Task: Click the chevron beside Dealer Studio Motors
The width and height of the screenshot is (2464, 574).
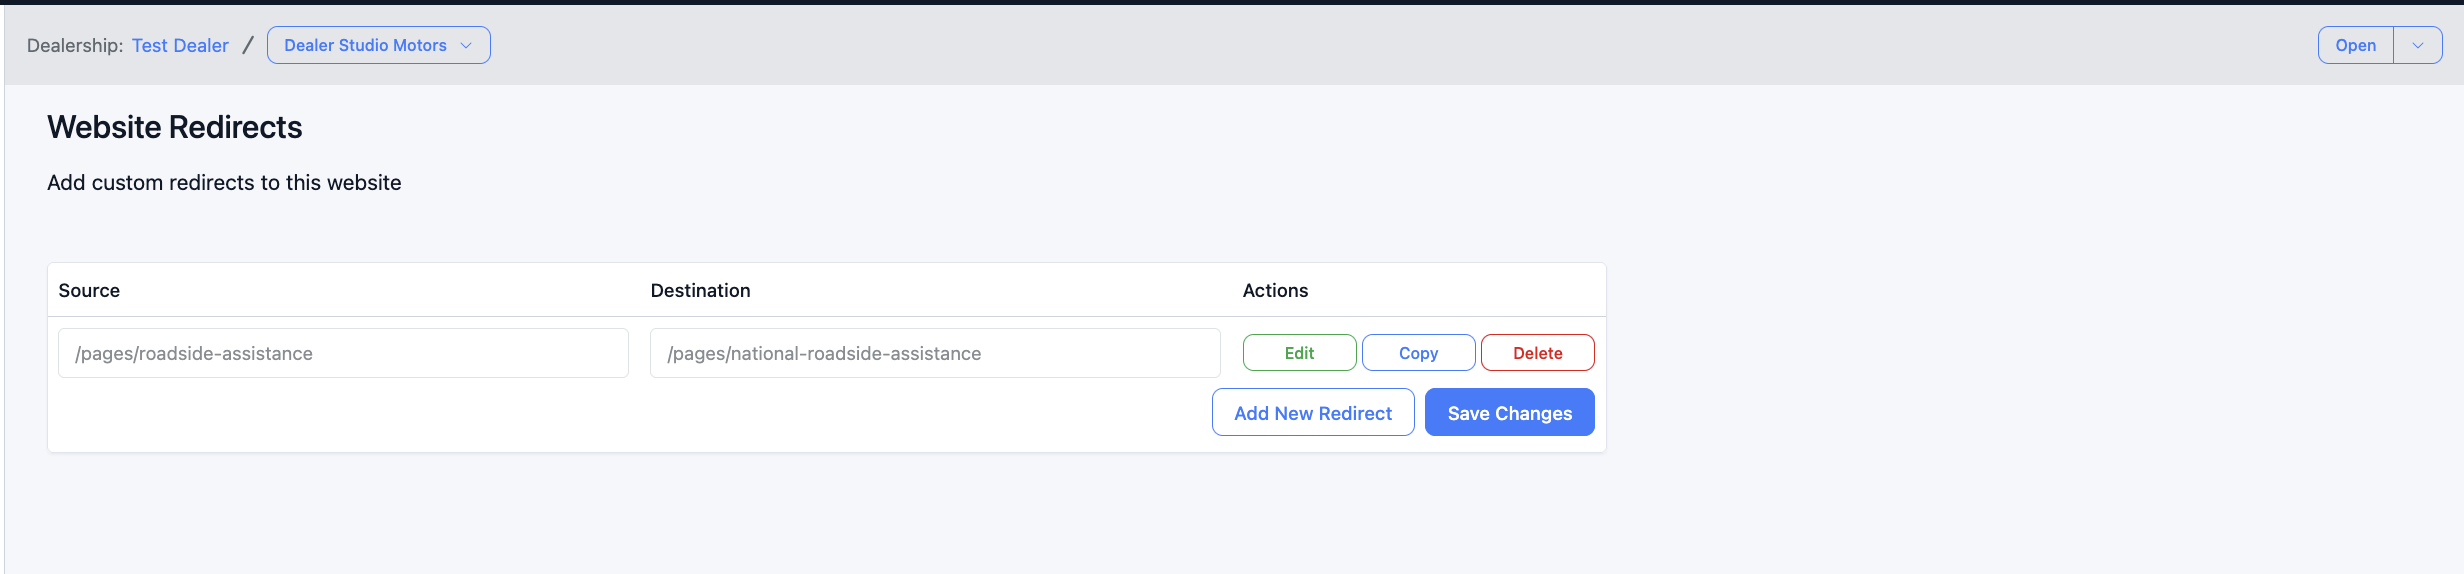Action: (x=466, y=45)
